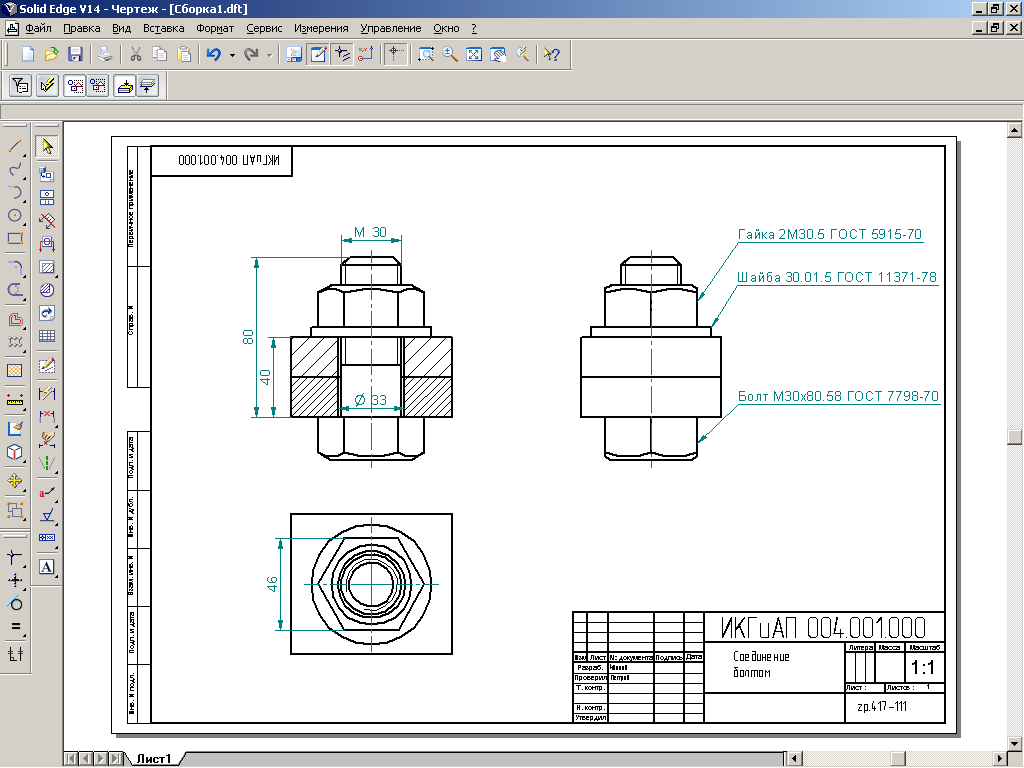Save the drawing with the floppy icon
1024x768 pixels.
pyautogui.click(x=75, y=54)
